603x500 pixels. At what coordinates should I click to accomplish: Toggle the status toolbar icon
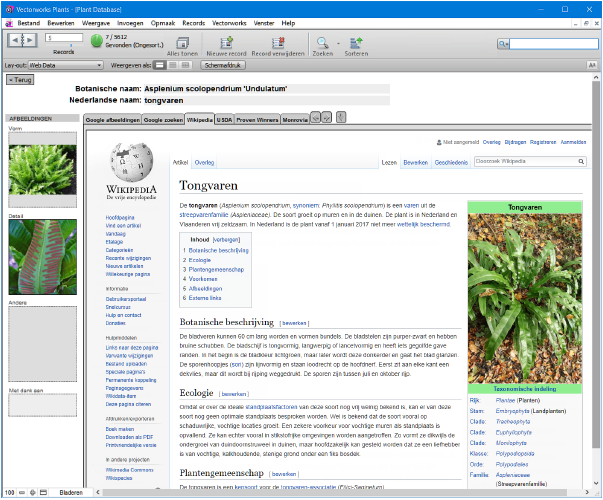[43, 492]
